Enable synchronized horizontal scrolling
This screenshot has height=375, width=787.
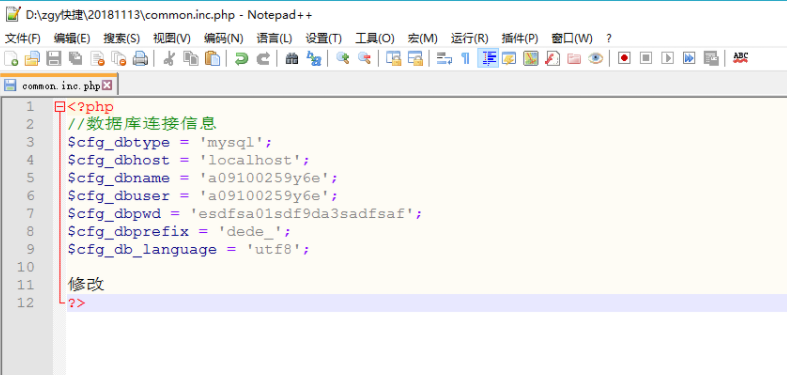(x=415, y=58)
